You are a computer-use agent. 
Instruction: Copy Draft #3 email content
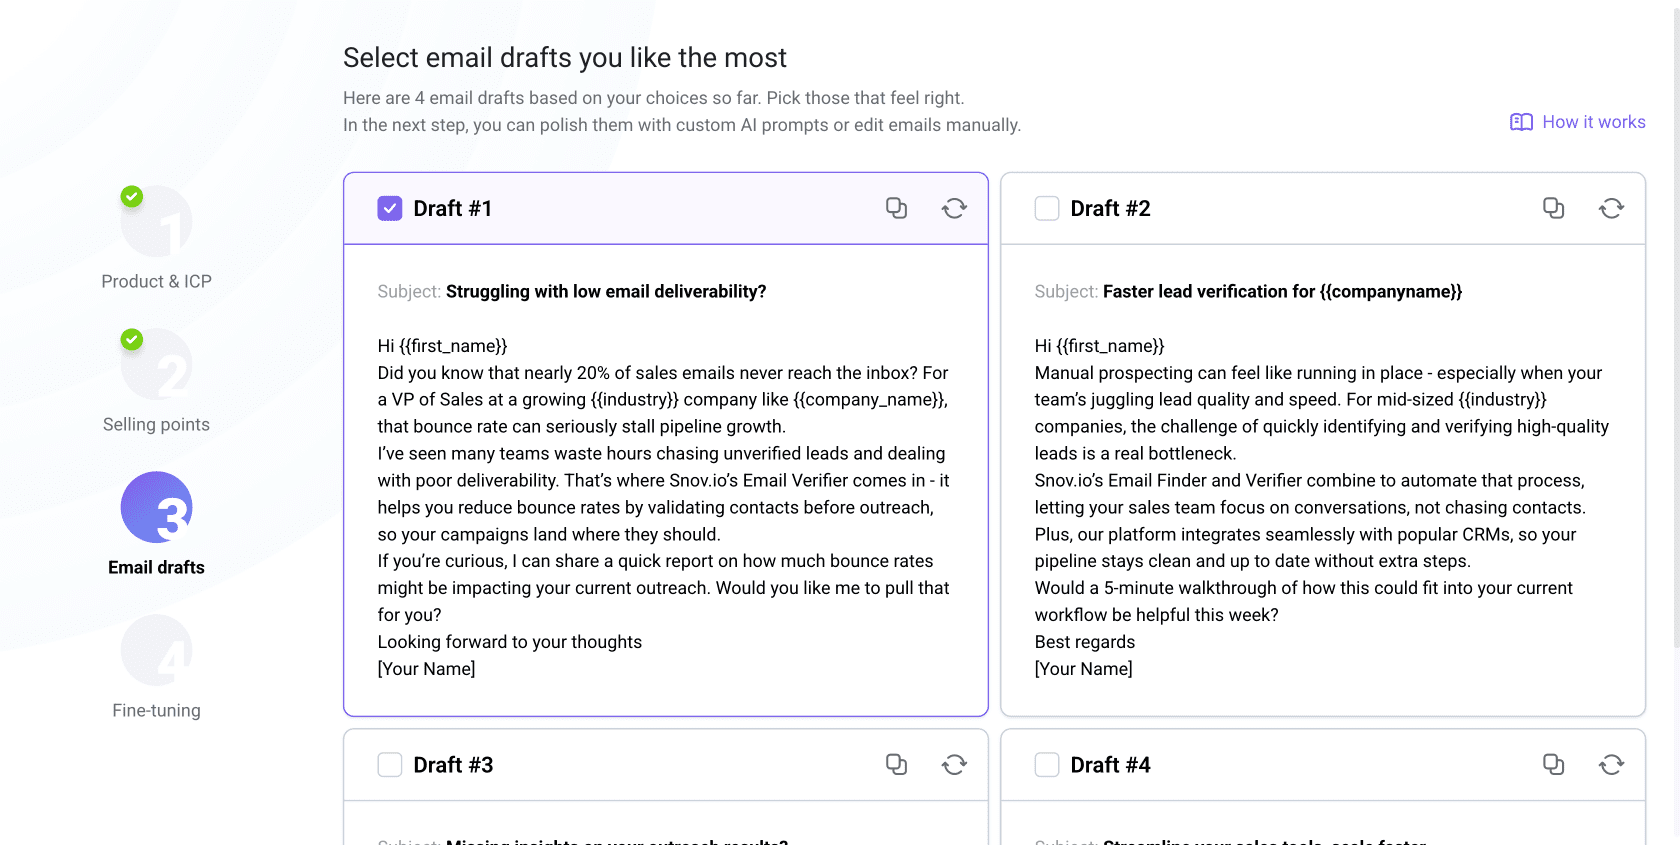(x=896, y=765)
